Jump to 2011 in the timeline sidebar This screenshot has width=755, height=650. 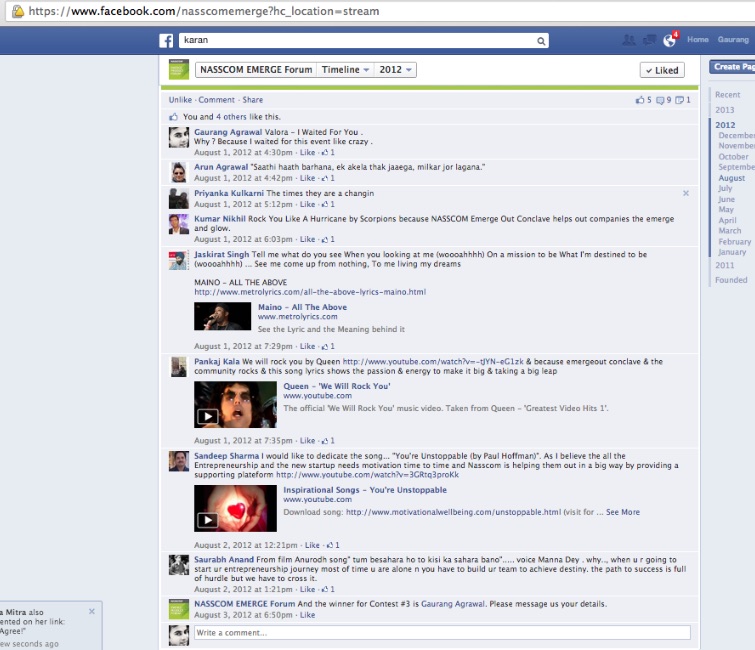point(725,265)
